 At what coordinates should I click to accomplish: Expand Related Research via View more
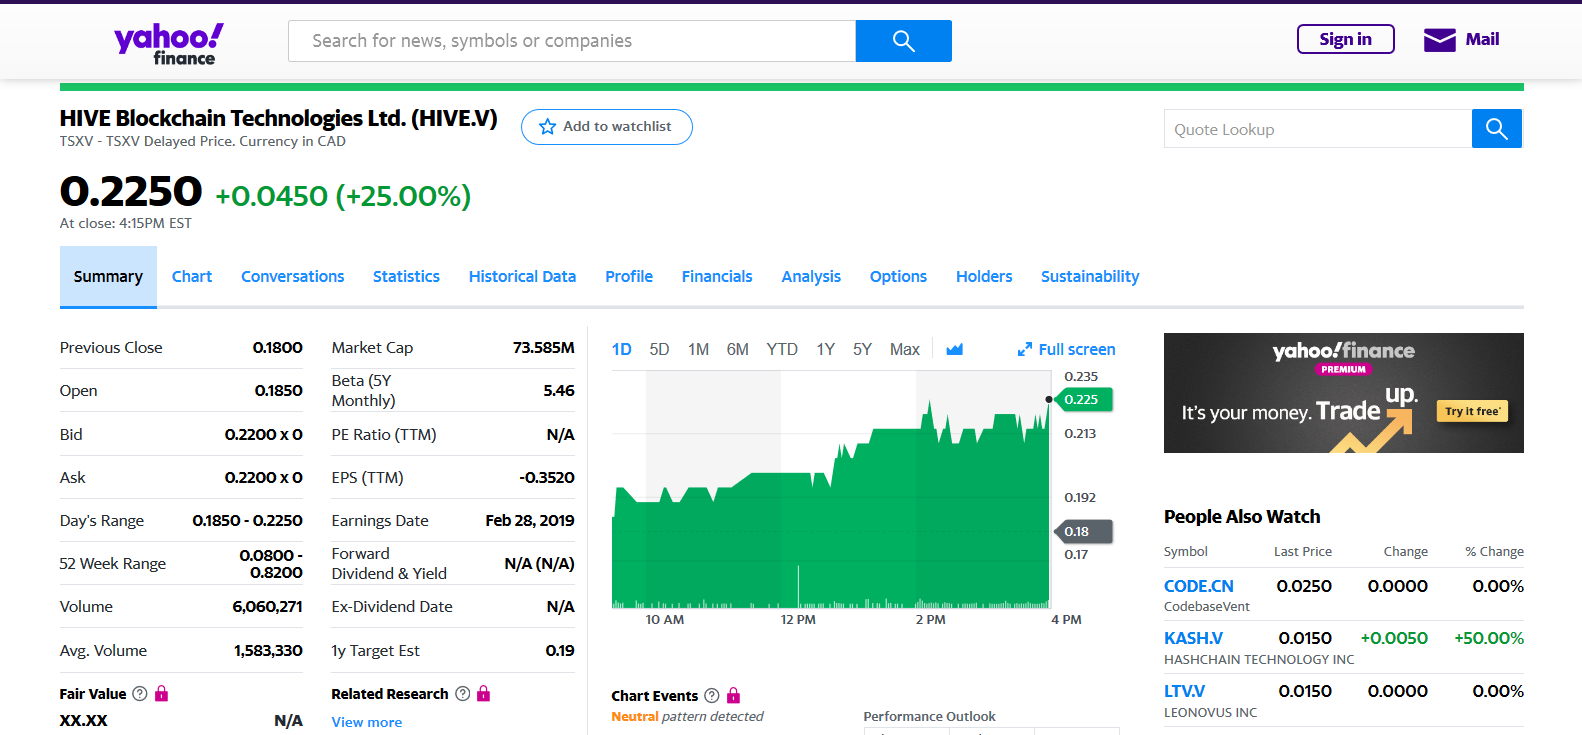[x=366, y=722]
